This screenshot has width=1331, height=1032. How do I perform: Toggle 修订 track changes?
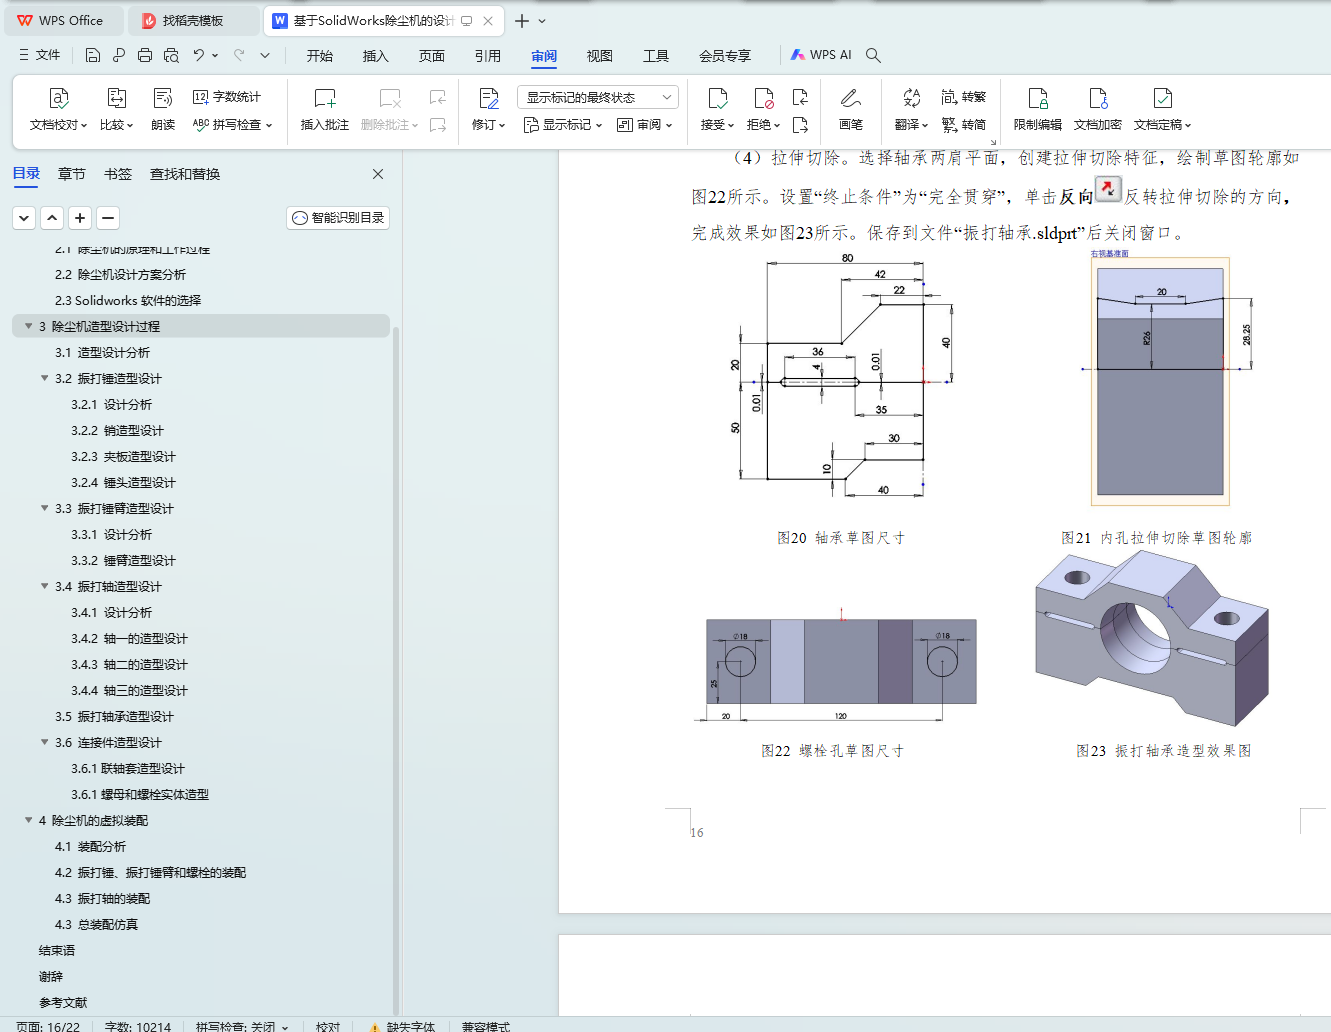tap(489, 110)
